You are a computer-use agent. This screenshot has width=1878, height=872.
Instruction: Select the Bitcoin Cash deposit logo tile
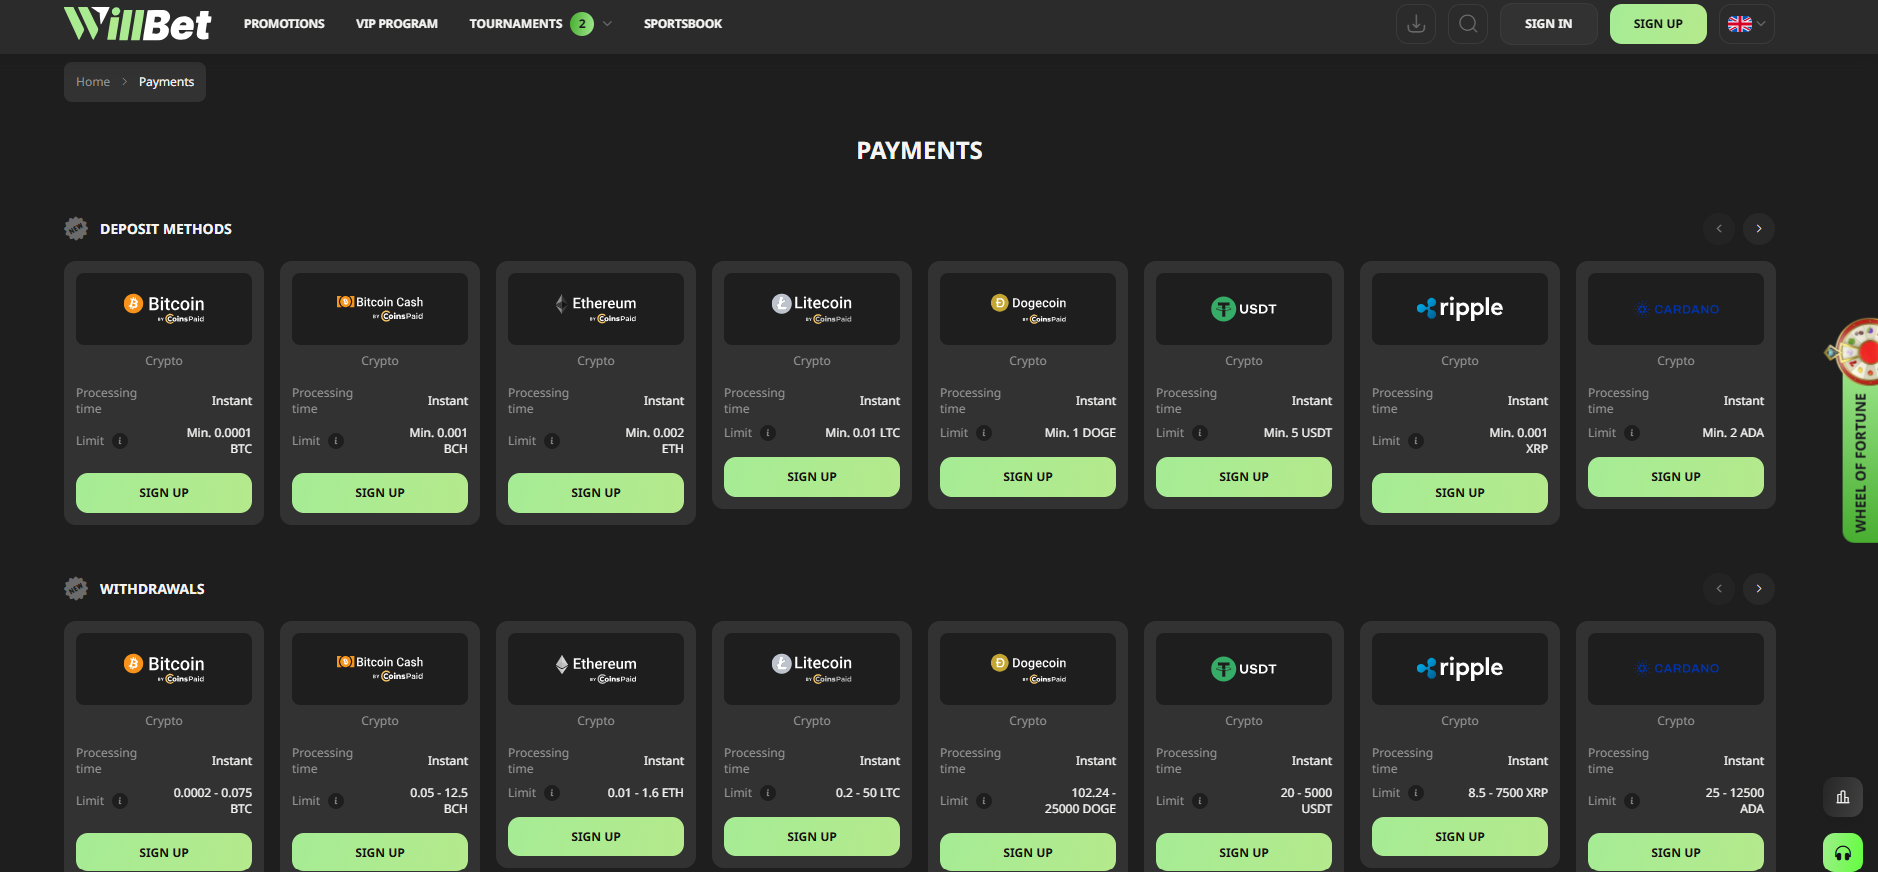[x=380, y=309]
